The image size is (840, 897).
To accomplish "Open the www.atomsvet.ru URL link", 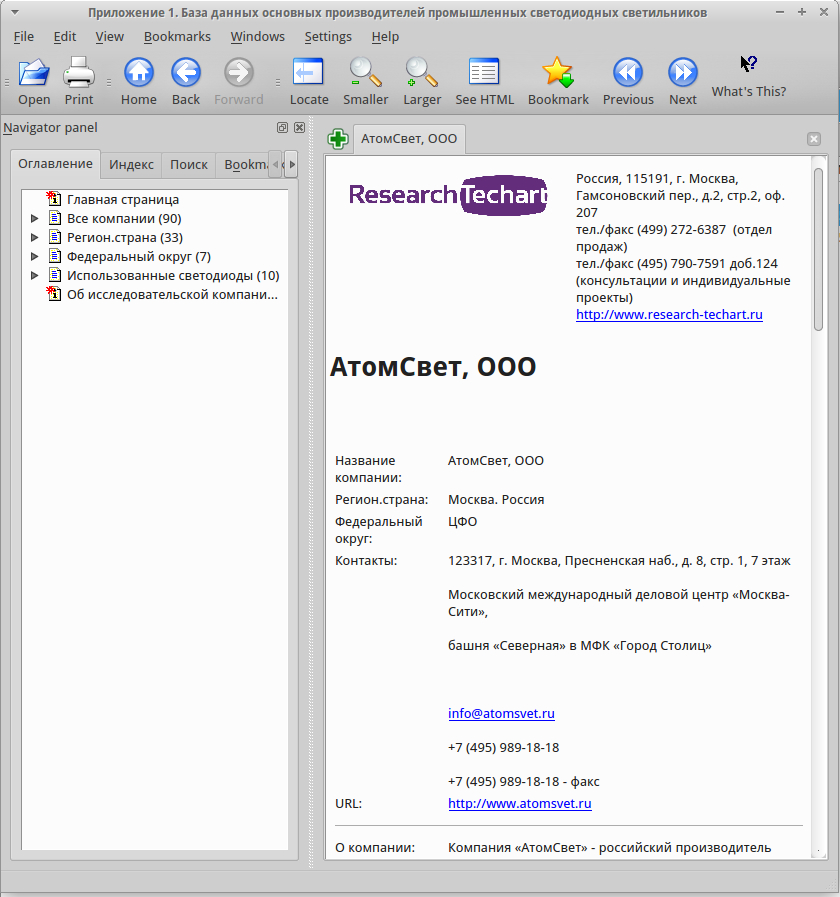I will 520,803.
